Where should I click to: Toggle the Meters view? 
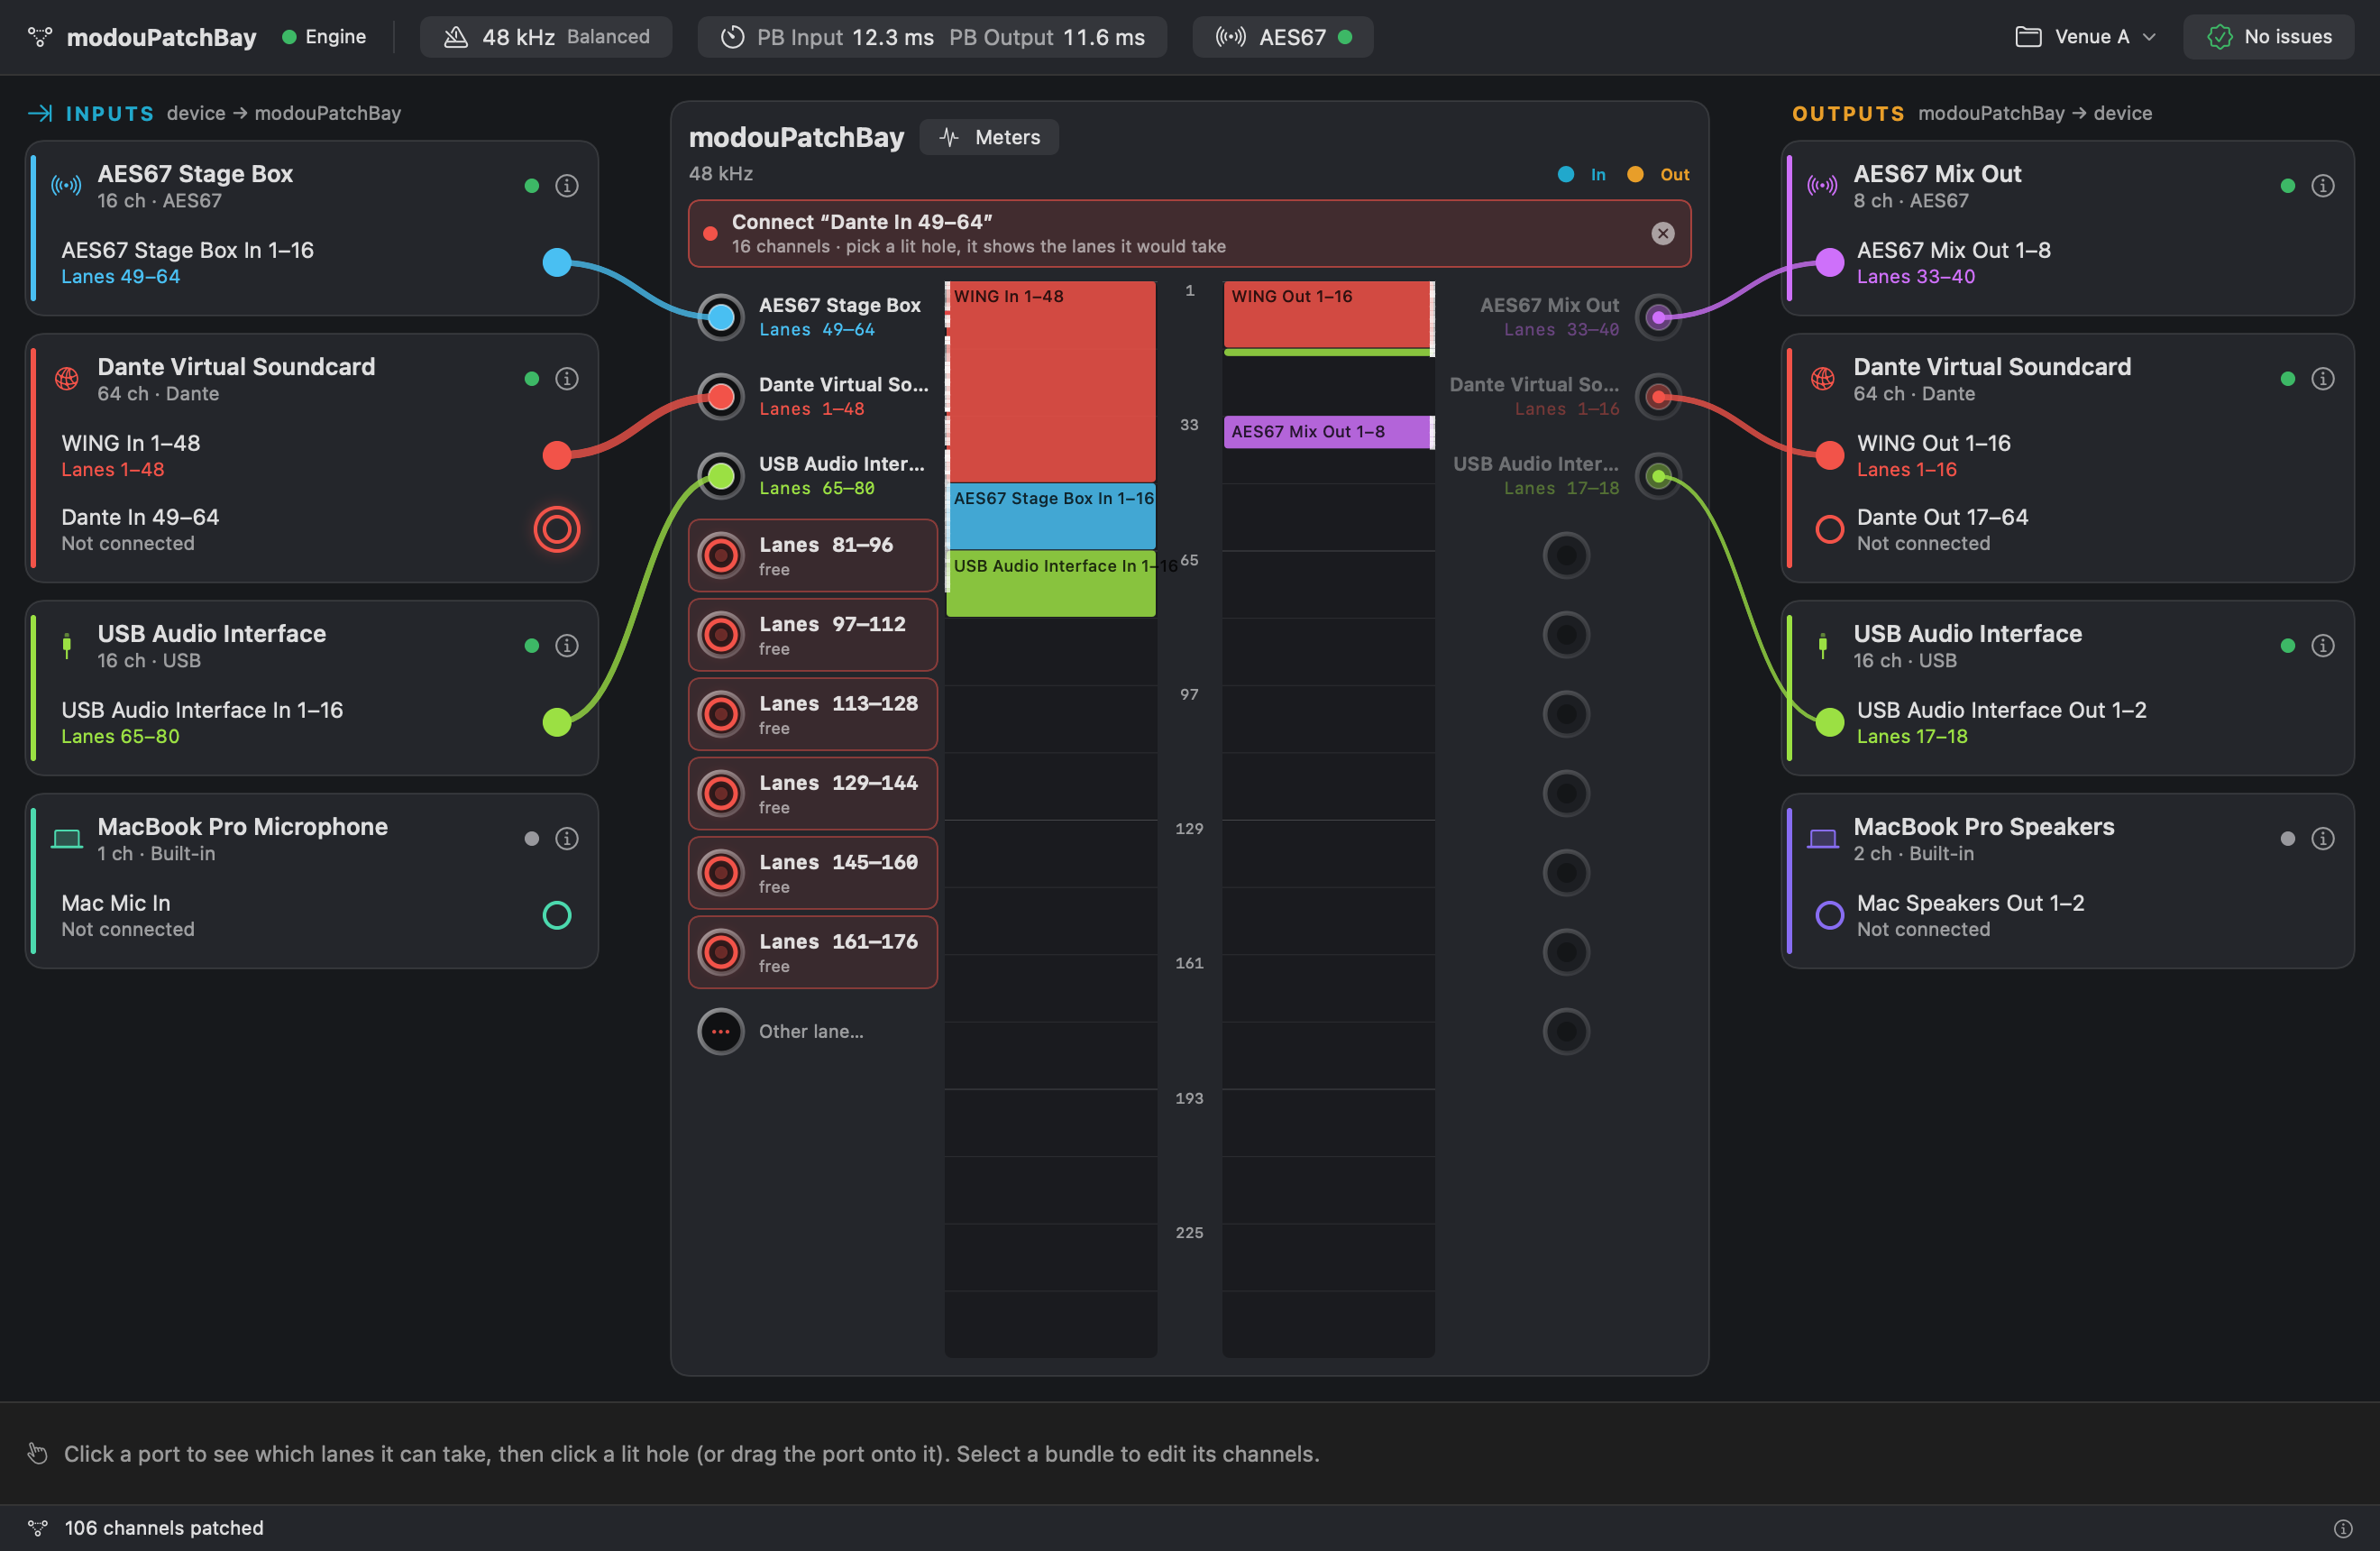[990, 137]
